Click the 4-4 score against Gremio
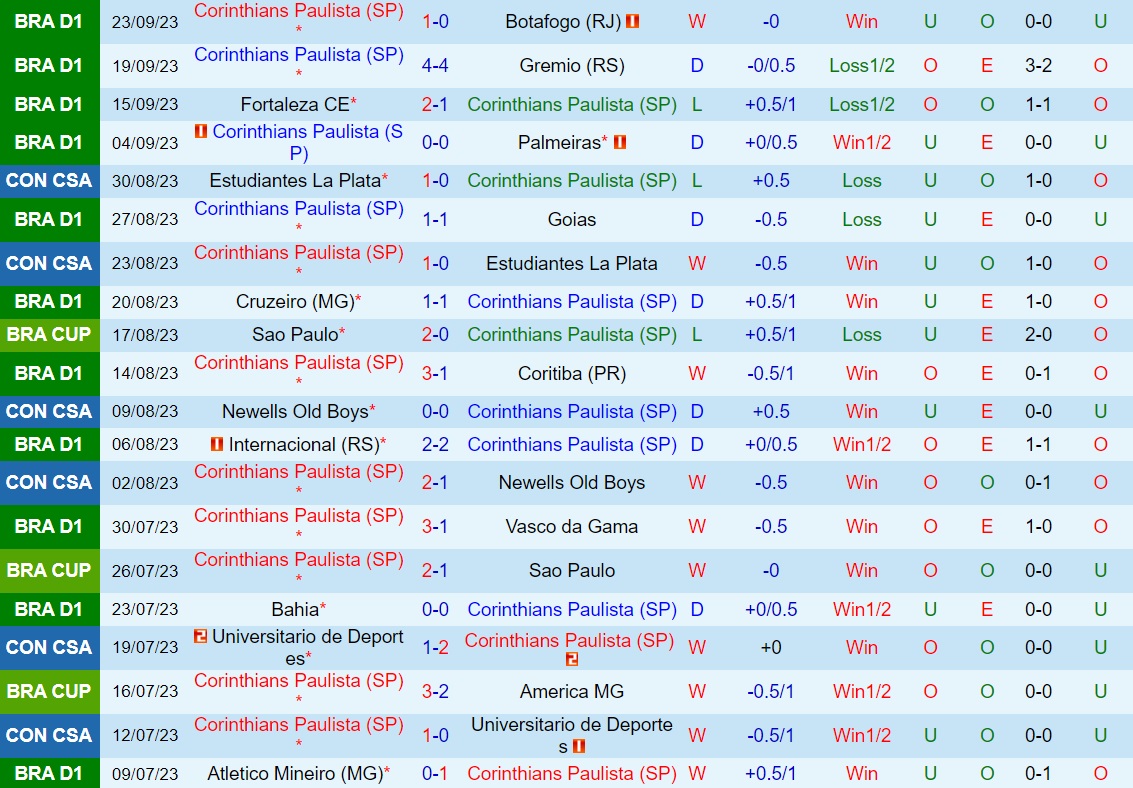The width and height of the screenshot is (1133, 788). [435, 66]
